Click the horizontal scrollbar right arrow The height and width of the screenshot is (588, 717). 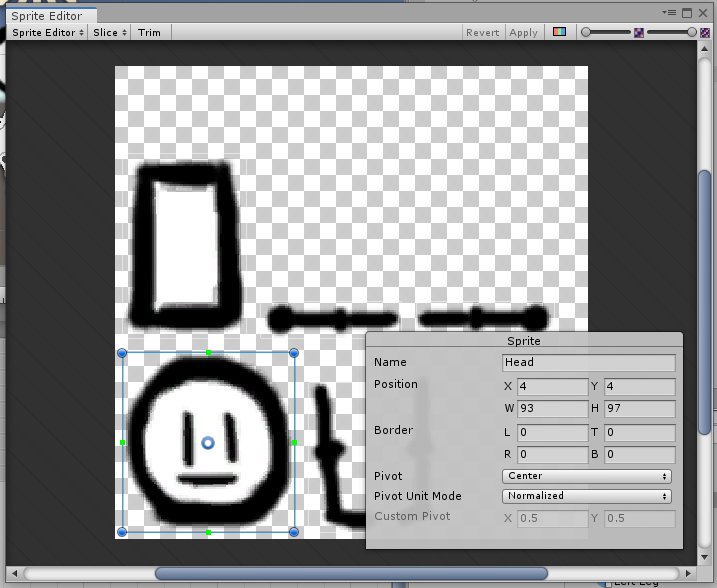click(689, 573)
